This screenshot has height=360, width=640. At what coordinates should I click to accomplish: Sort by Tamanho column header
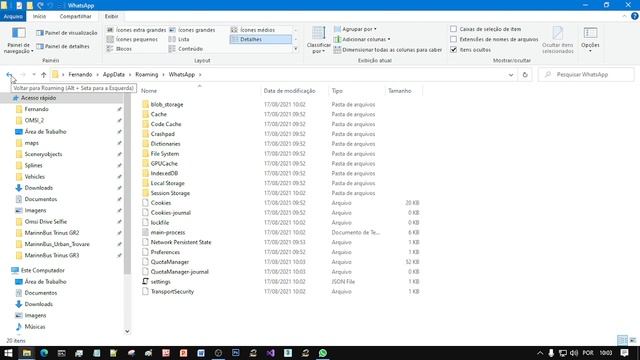coord(400,91)
